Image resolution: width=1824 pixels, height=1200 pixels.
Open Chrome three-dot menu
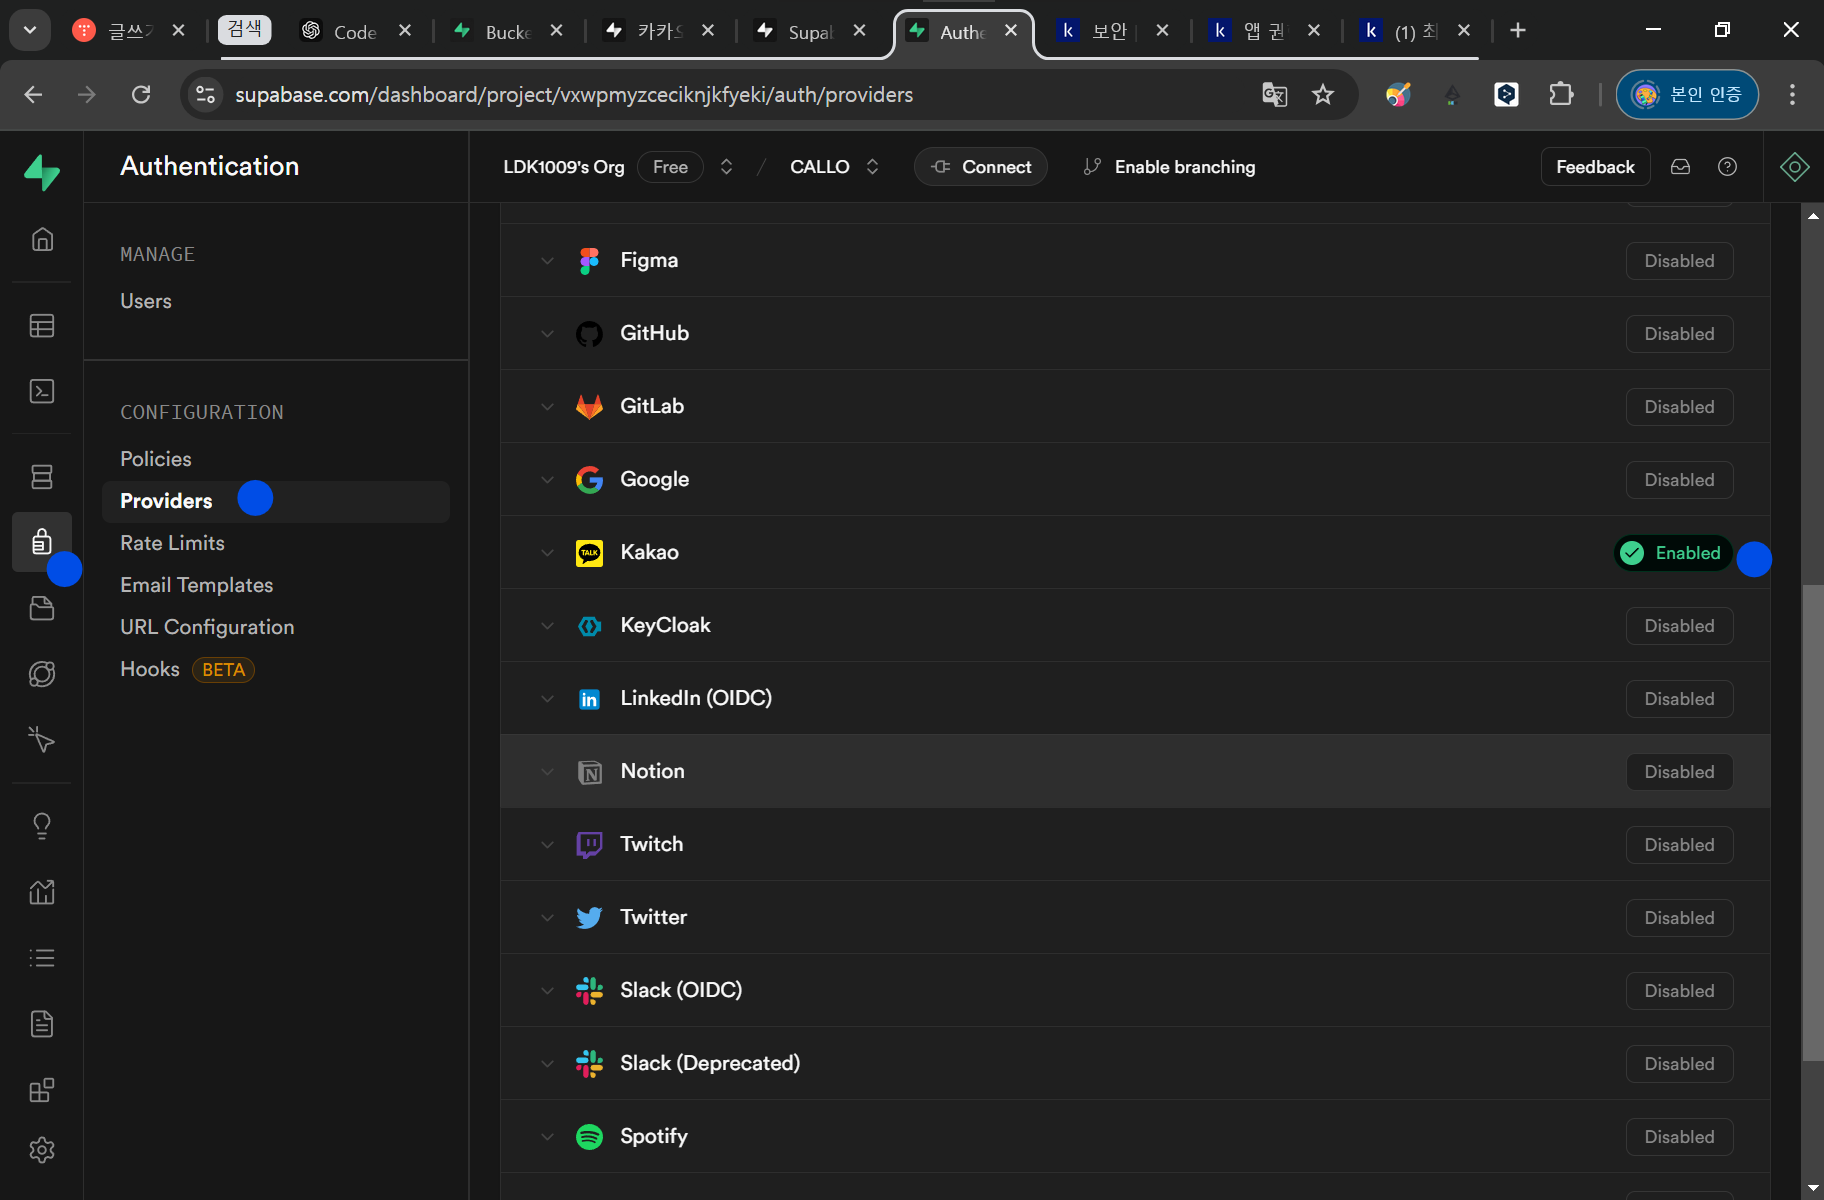coord(1792,95)
